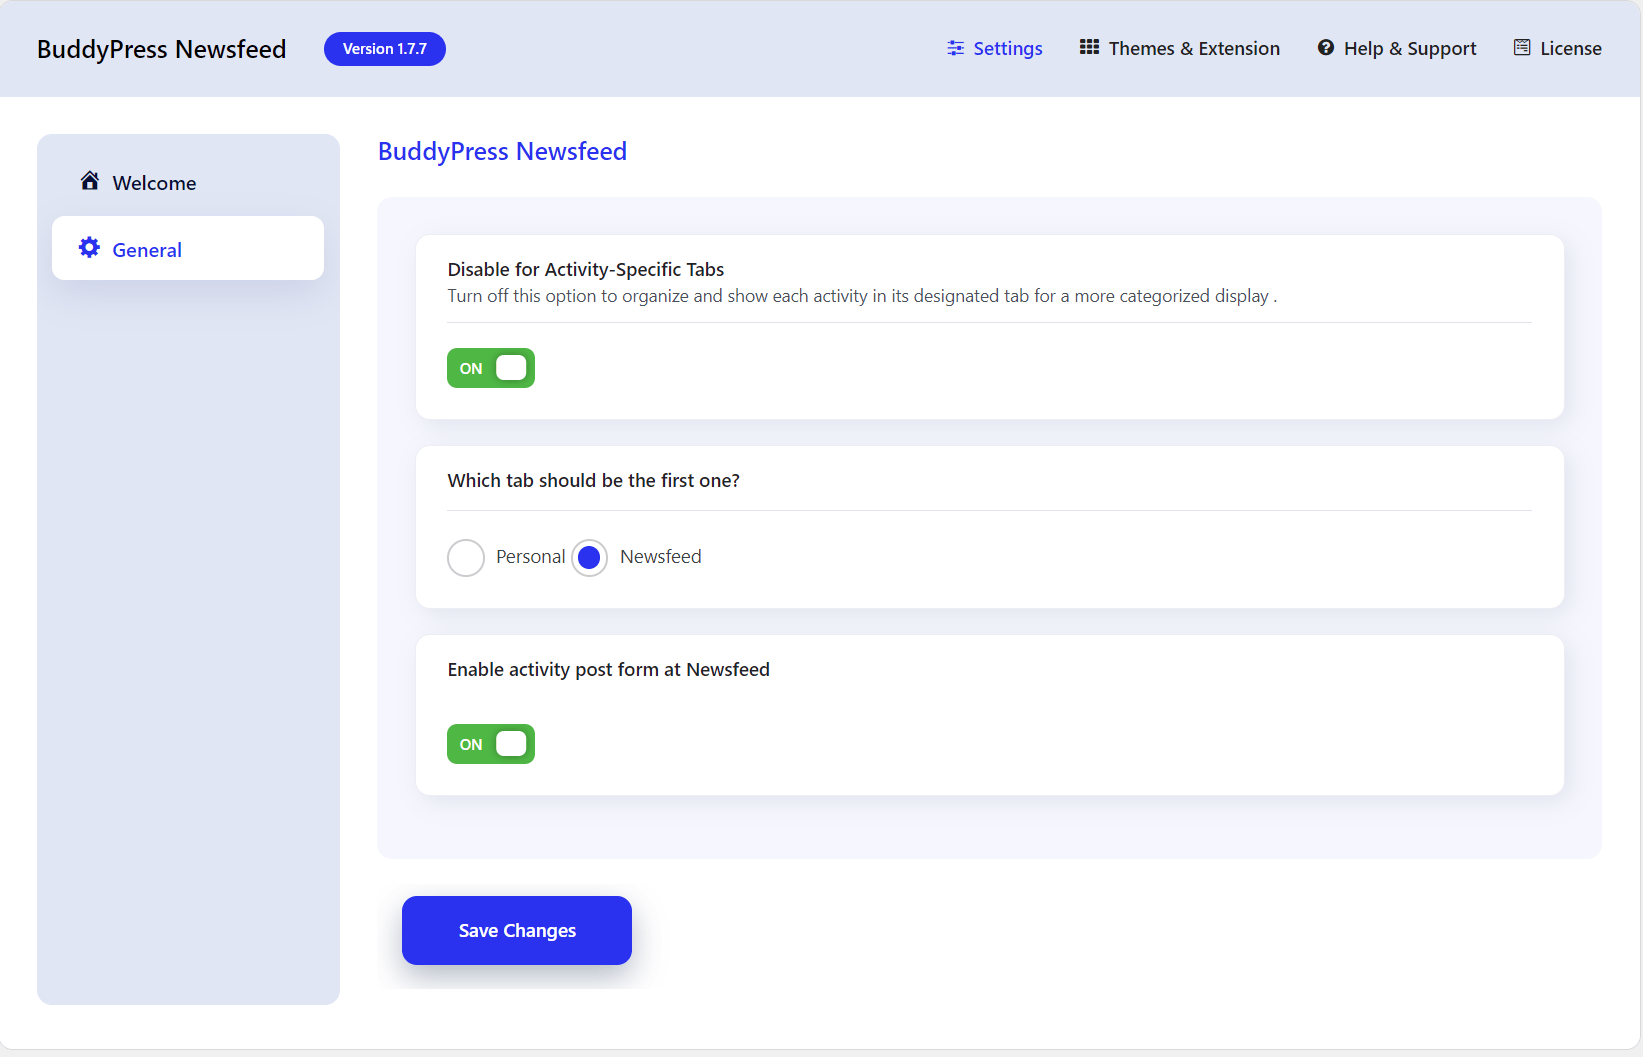Viewport: 1643px width, 1057px height.
Task: Turn off activity post form at Newsfeed toggle
Action: [x=491, y=744]
